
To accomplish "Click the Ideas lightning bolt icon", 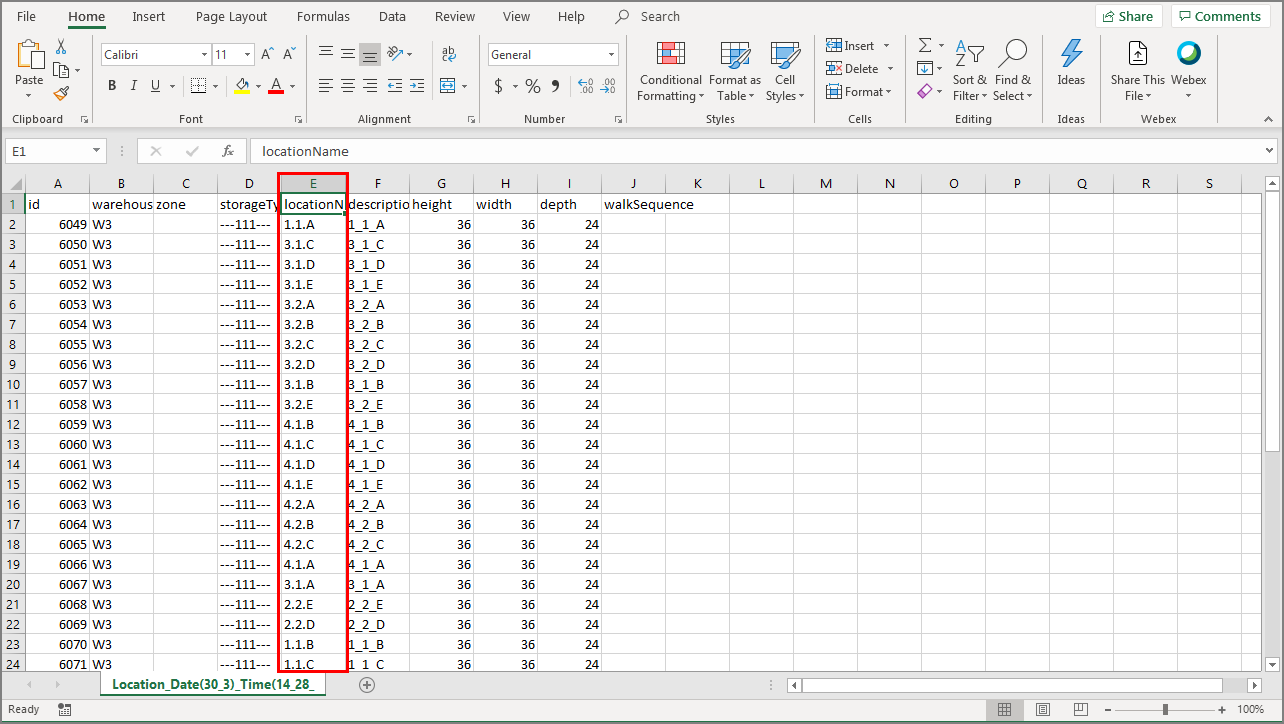I will tap(1071, 62).
